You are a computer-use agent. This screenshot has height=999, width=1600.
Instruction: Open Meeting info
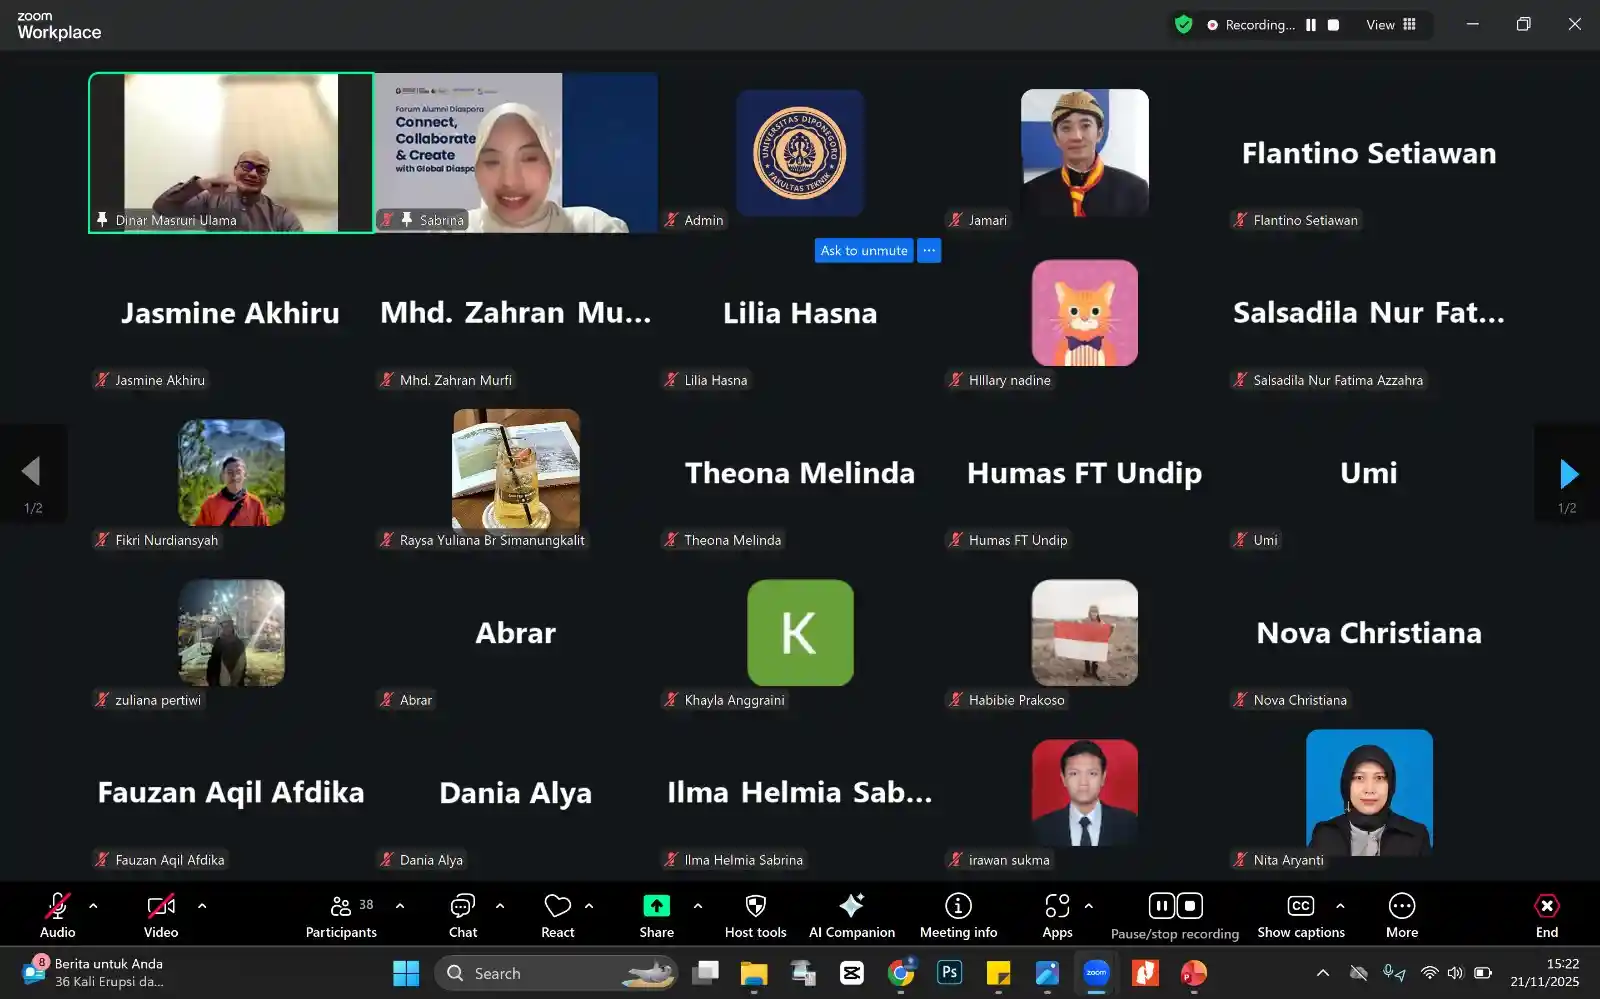(x=958, y=914)
